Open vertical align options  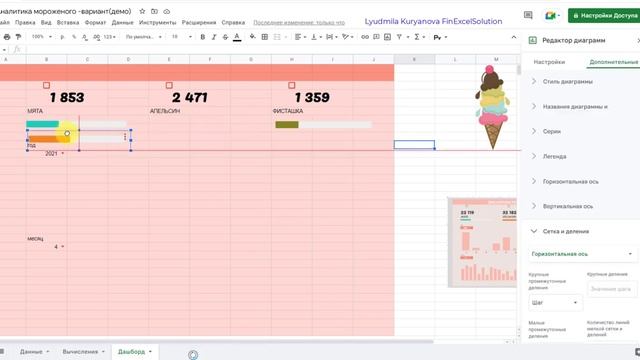coord(316,37)
